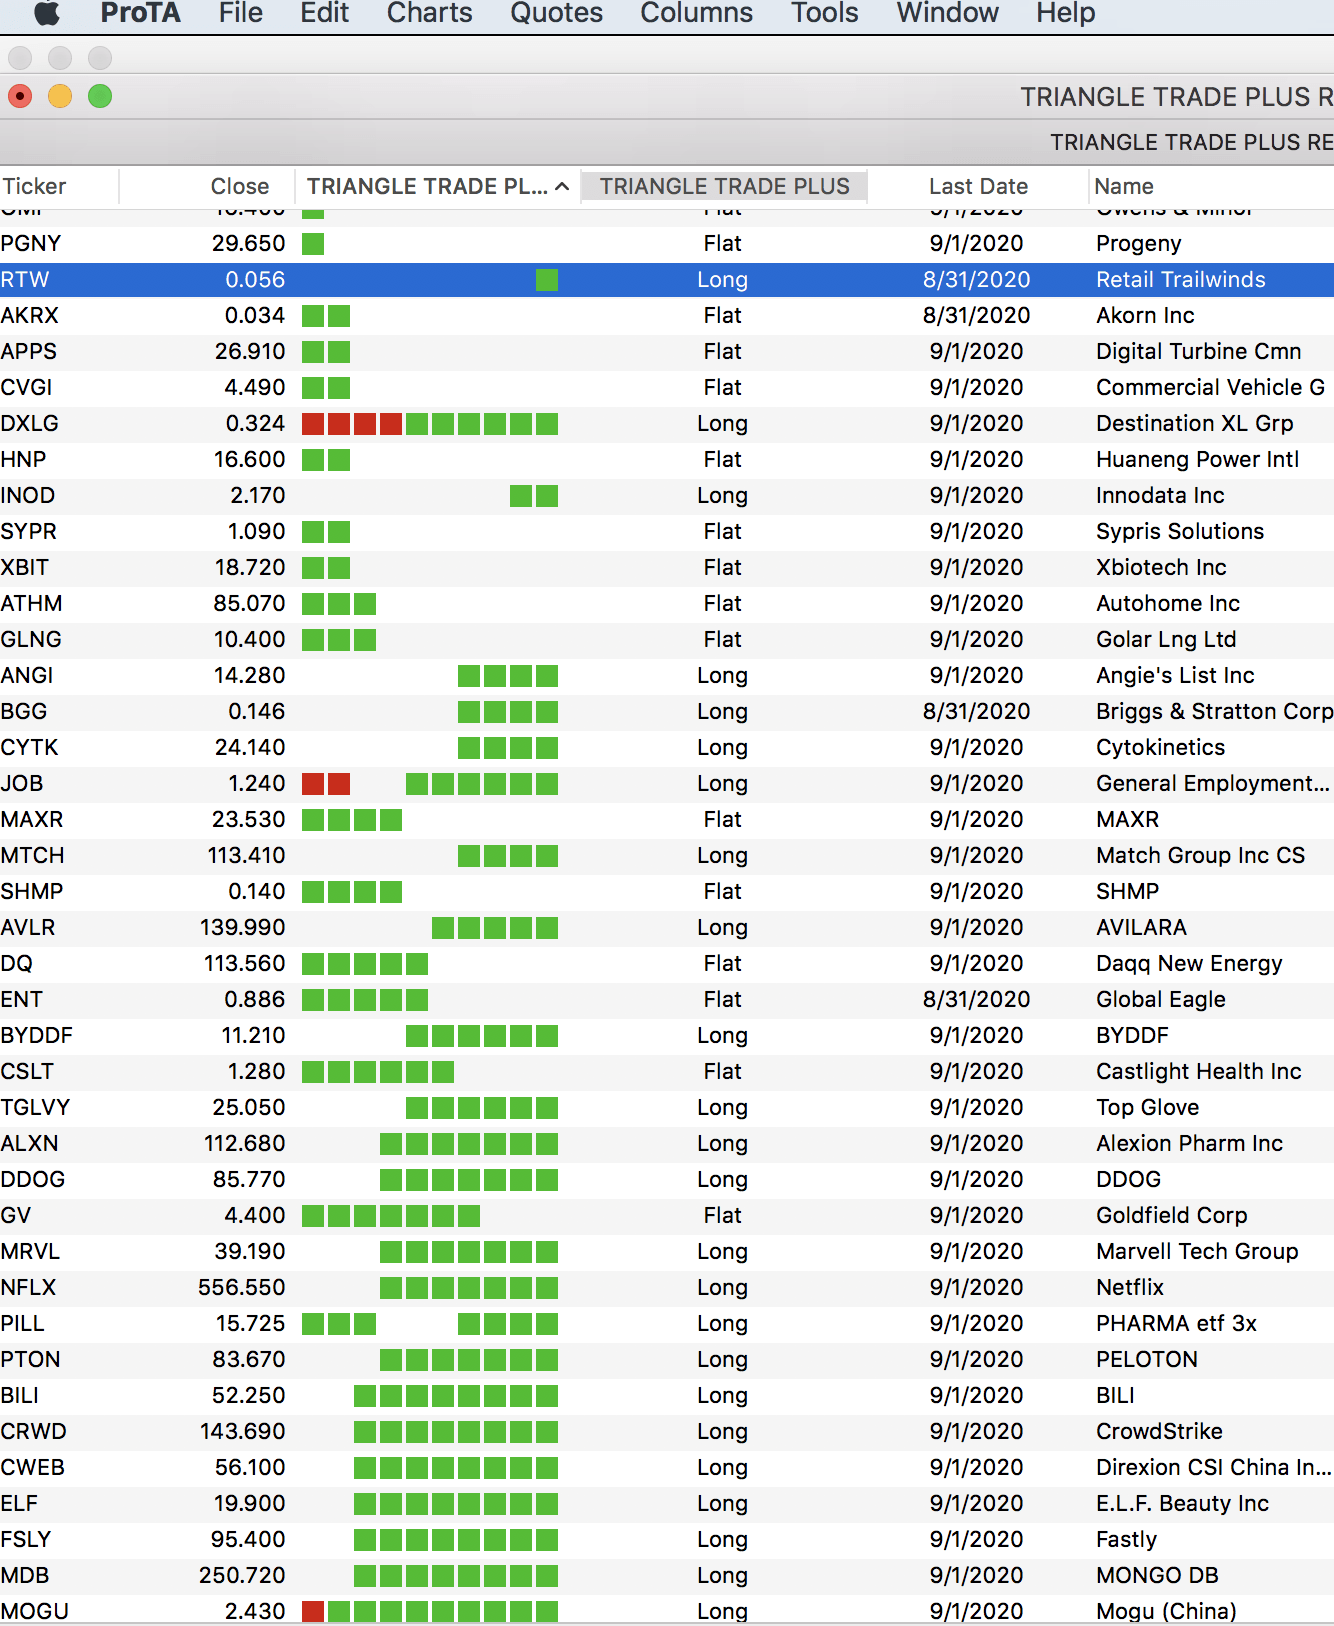Sort by the Close column header
The image size is (1334, 1626).
[x=239, y=187]
